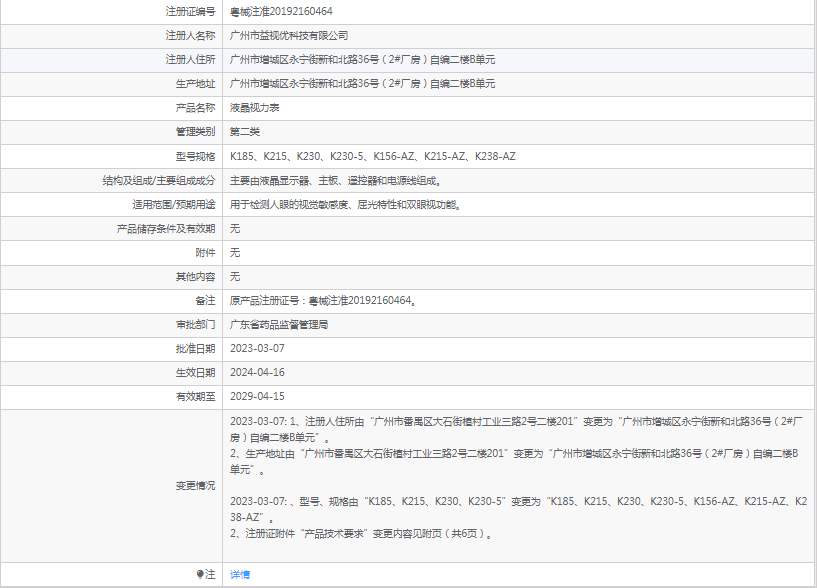Click the dot icon beside 注
The width and height of the screenshot is (817, 588).
coord(200,574)
